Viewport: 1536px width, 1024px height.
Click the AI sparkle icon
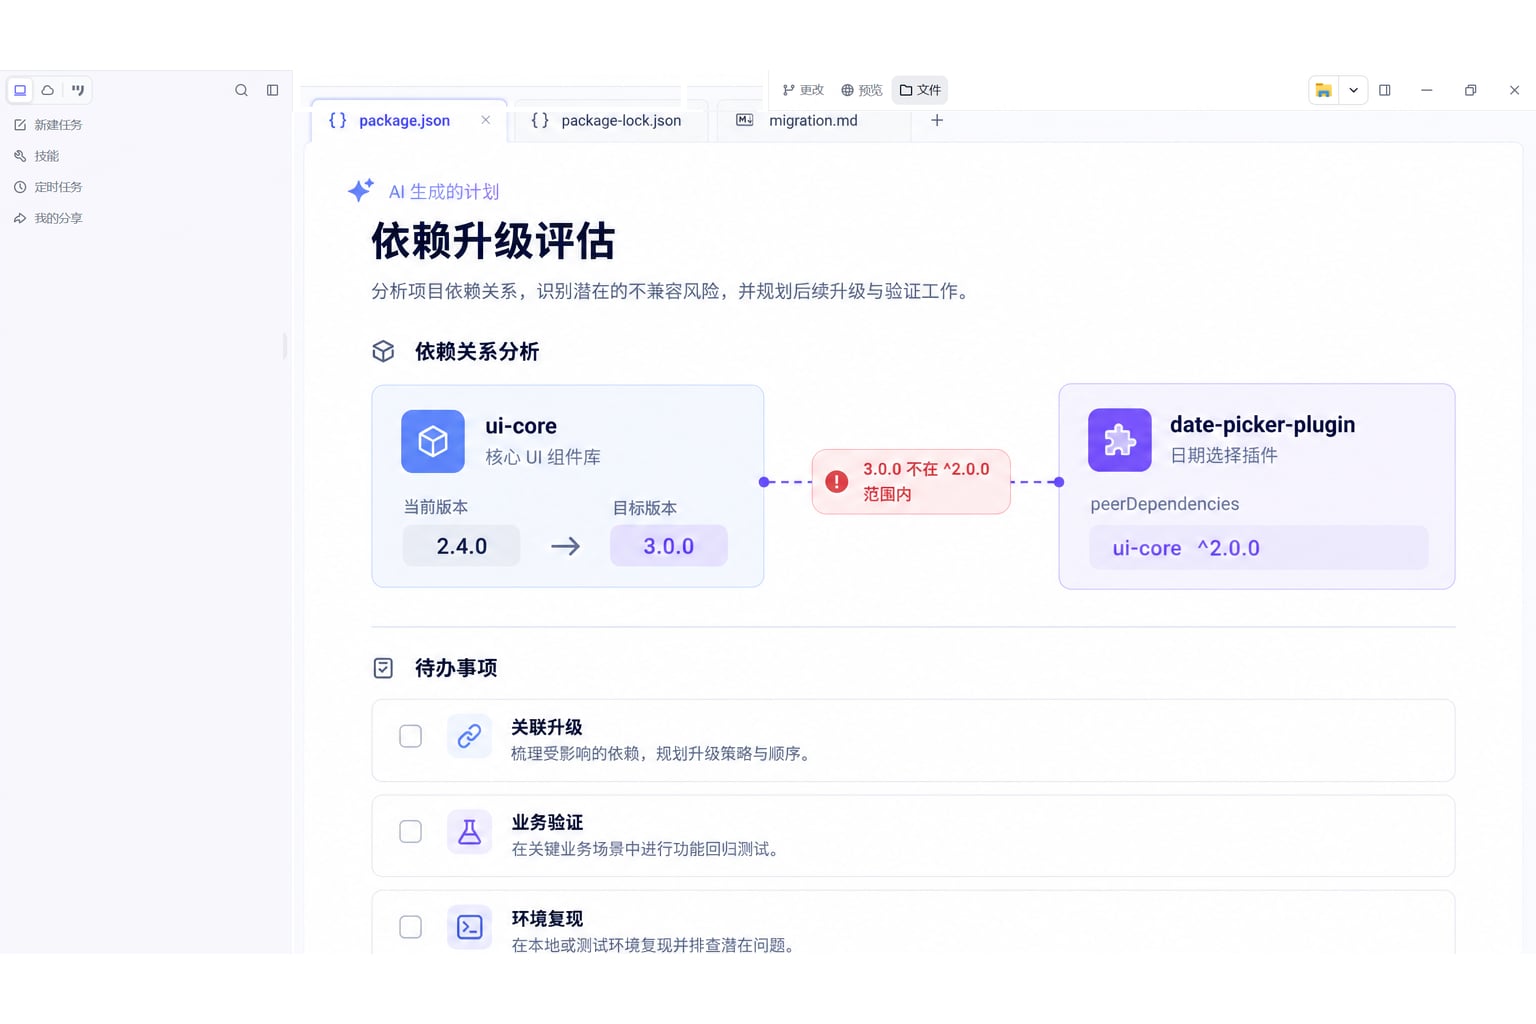pyautogui.click(x=361, y=190)
